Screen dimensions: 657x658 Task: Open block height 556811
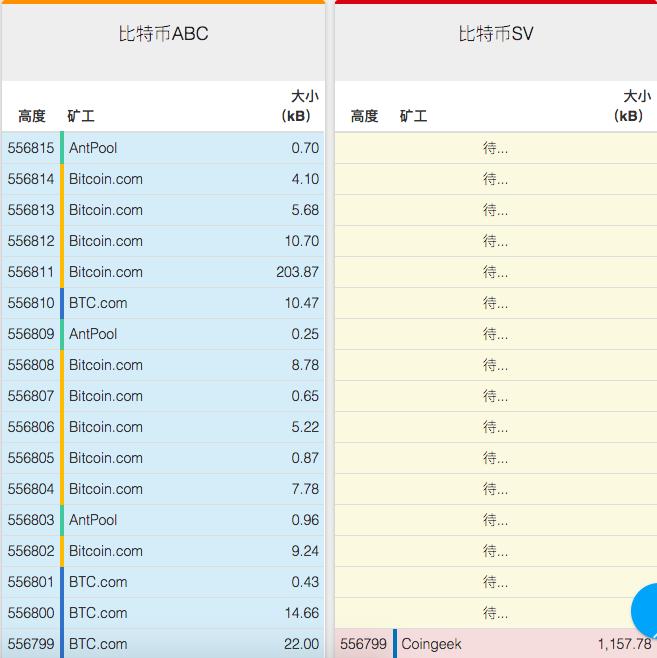pyautogui.click(x=31, y=272)
